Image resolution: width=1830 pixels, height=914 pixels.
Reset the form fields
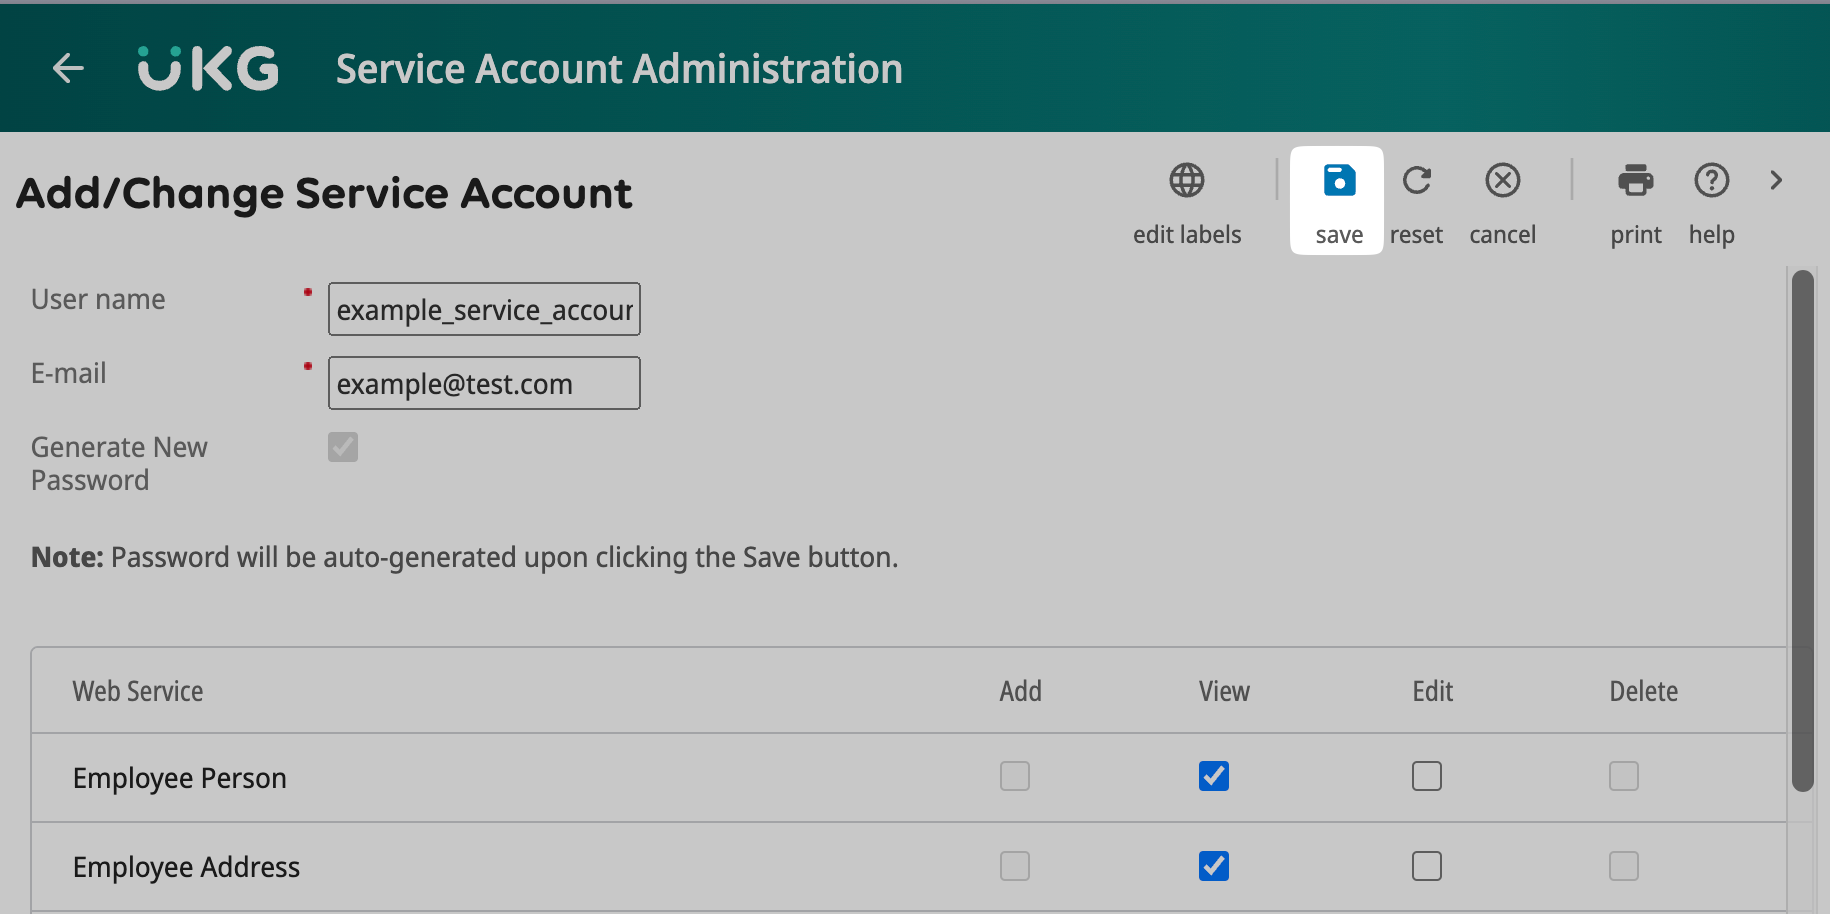tap(1416, 200)
